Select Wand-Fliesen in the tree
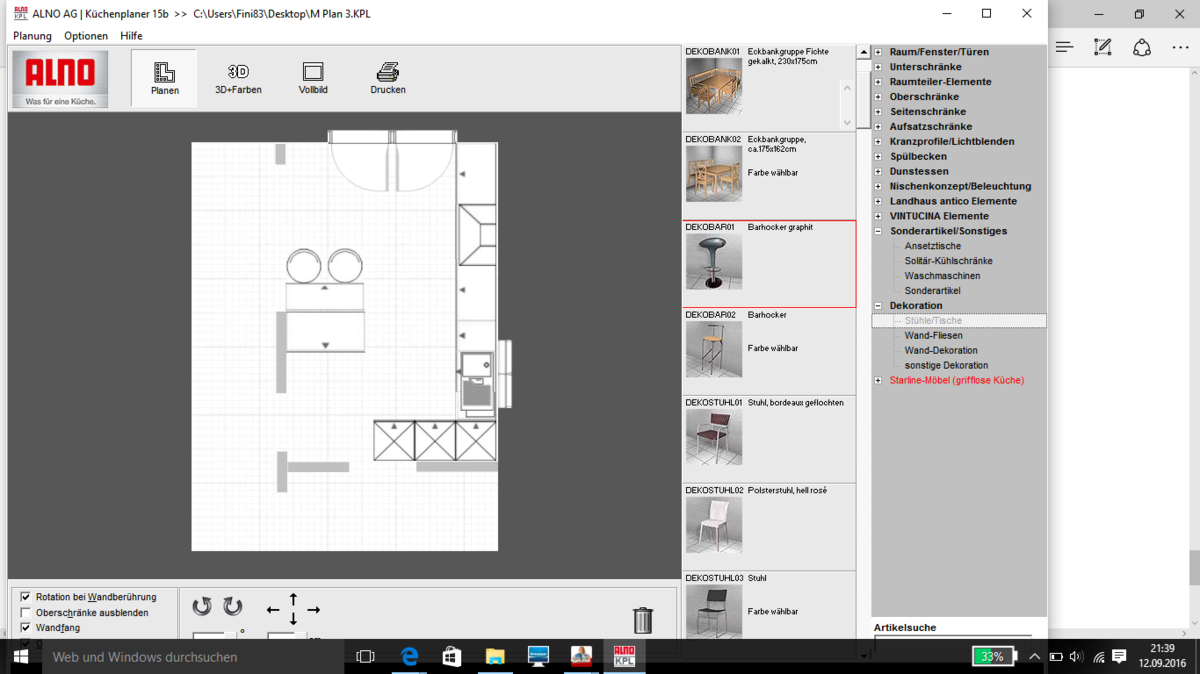The width and height of the screenshot is (1200, 674). click(x=933, y=336)
